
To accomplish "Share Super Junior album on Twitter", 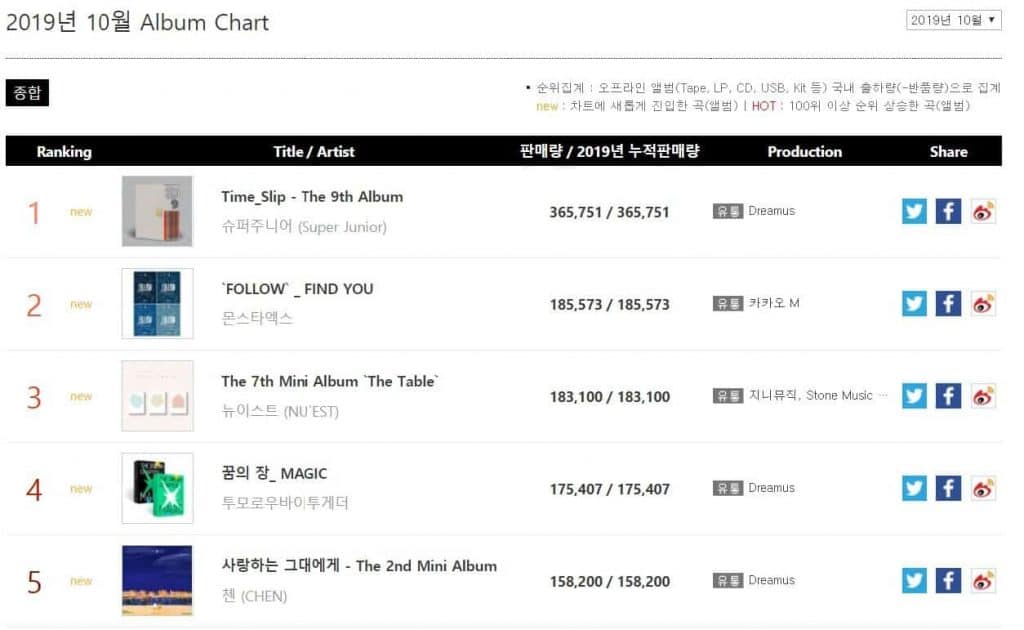I will pos(914,212).
